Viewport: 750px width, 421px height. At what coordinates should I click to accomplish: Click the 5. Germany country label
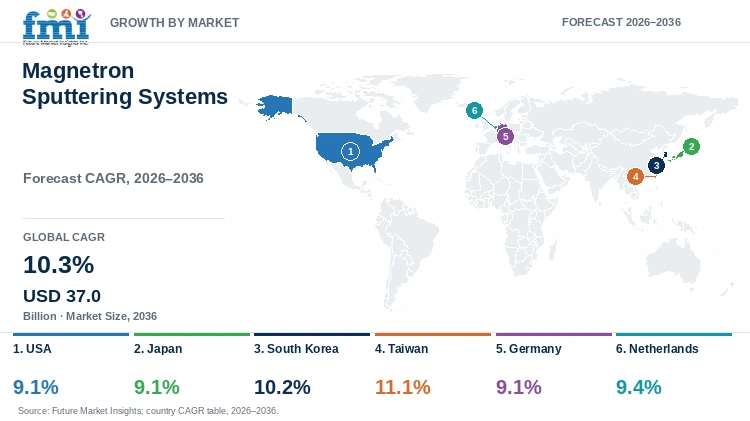pyautogui.click(x=529, y=349)
